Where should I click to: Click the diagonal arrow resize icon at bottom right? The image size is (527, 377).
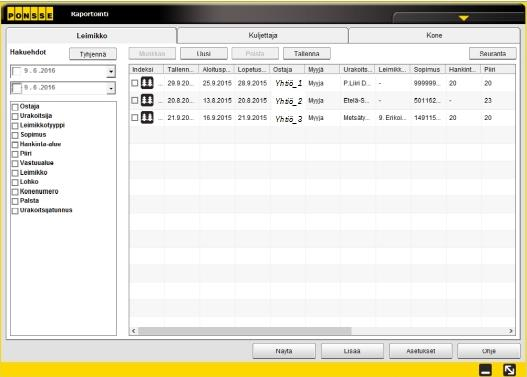(x=509, y=370)
